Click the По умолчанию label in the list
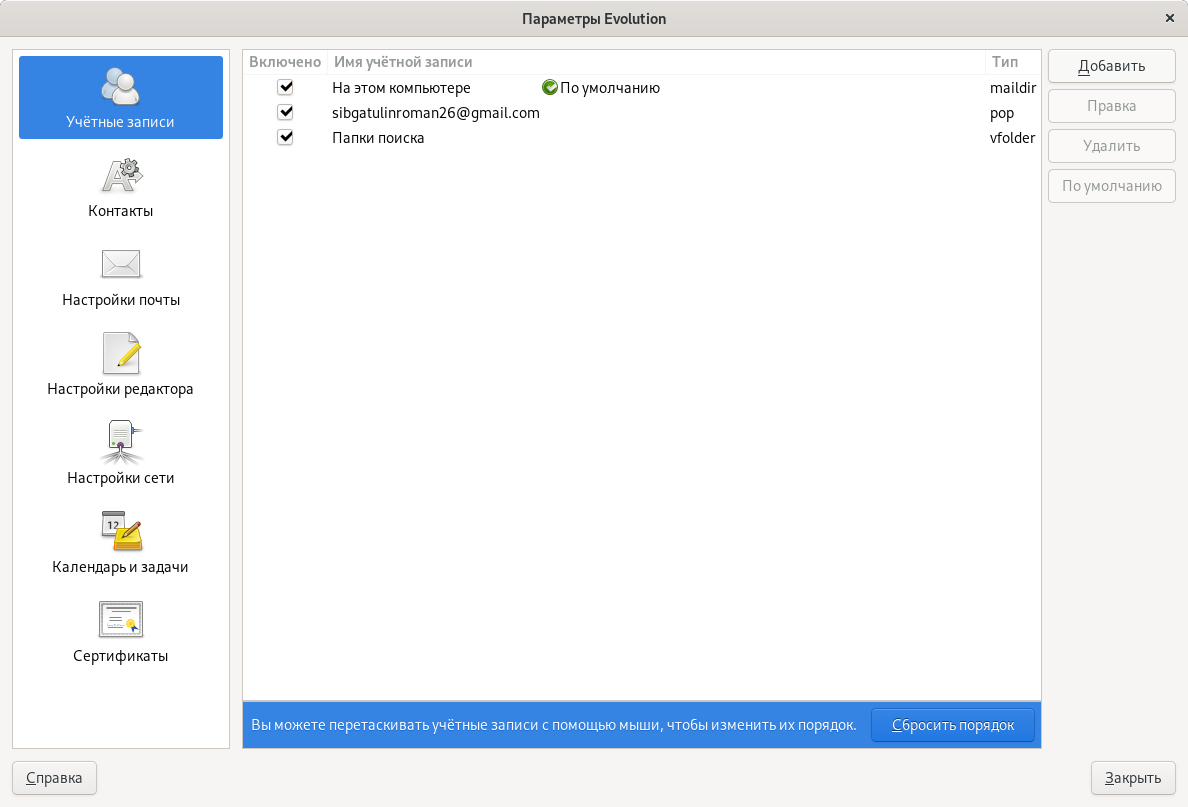The image size is (1188, 807). [610, 88]
